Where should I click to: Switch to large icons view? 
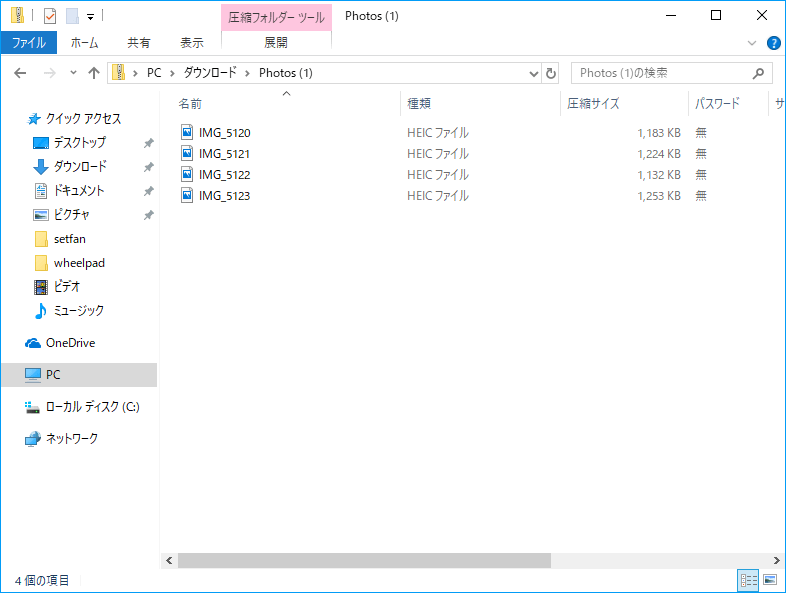[x=770, y=580]
